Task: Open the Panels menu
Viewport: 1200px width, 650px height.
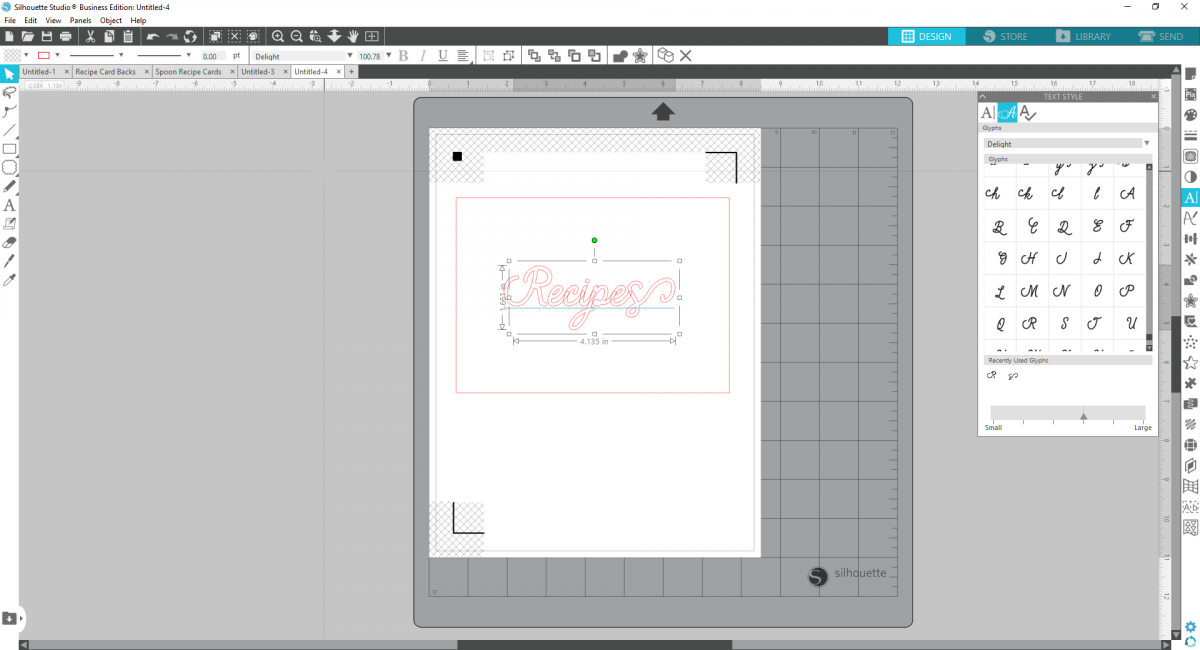Action: coord(81,20)
